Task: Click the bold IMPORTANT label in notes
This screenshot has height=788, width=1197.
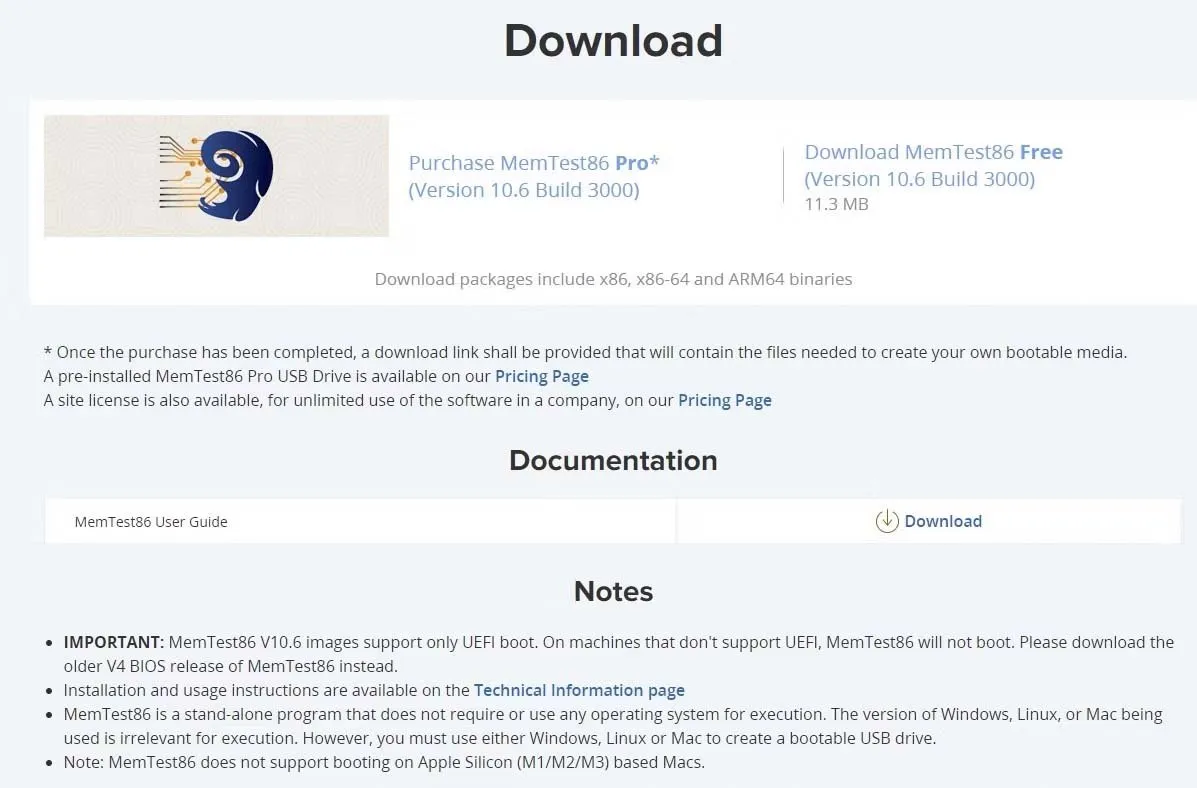Action: tap(113, 642)
